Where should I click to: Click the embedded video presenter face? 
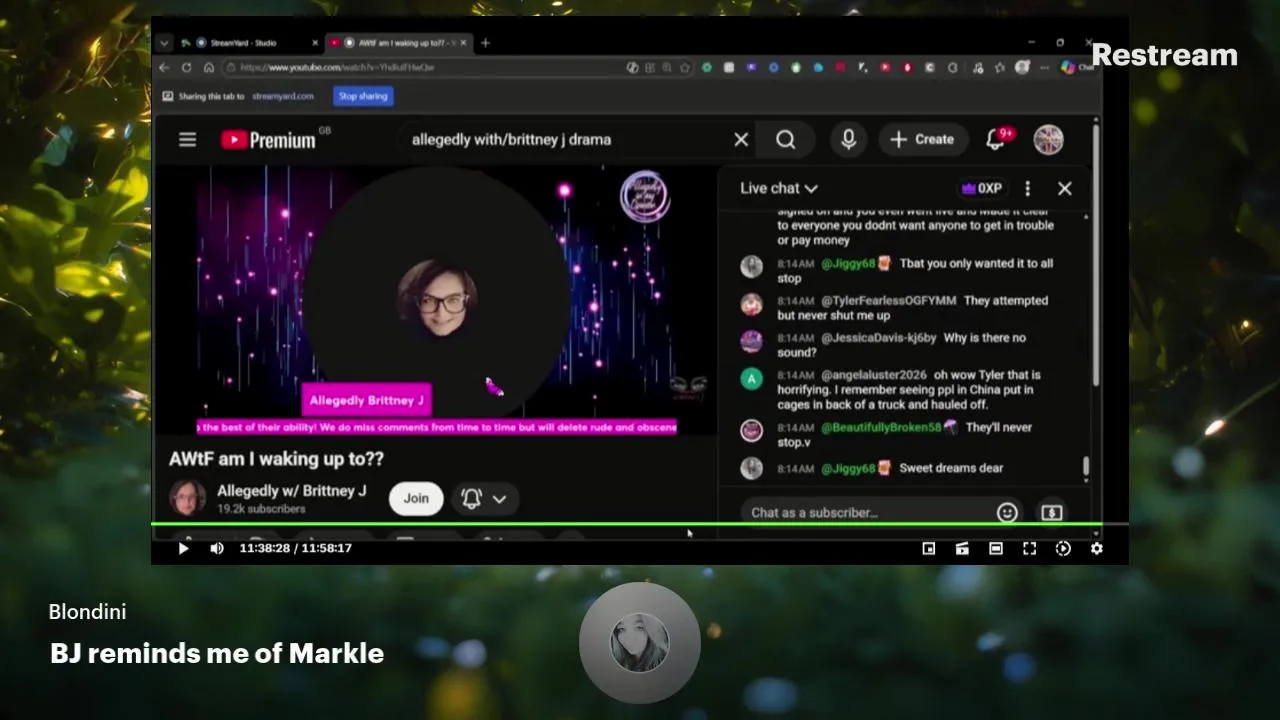[437, 298]
